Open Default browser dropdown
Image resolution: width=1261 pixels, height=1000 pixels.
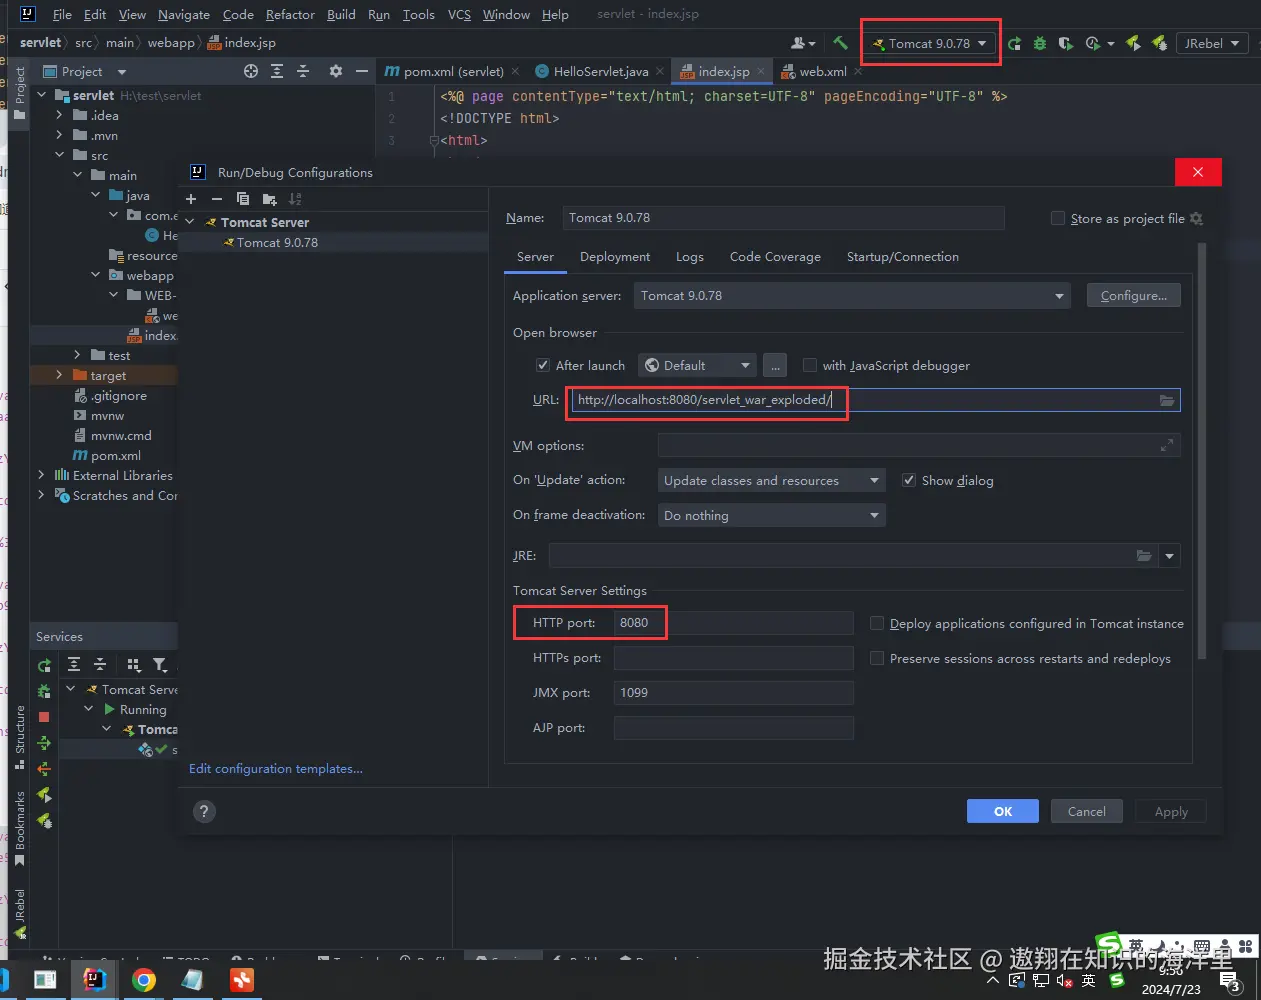click(x=696, y=365)
